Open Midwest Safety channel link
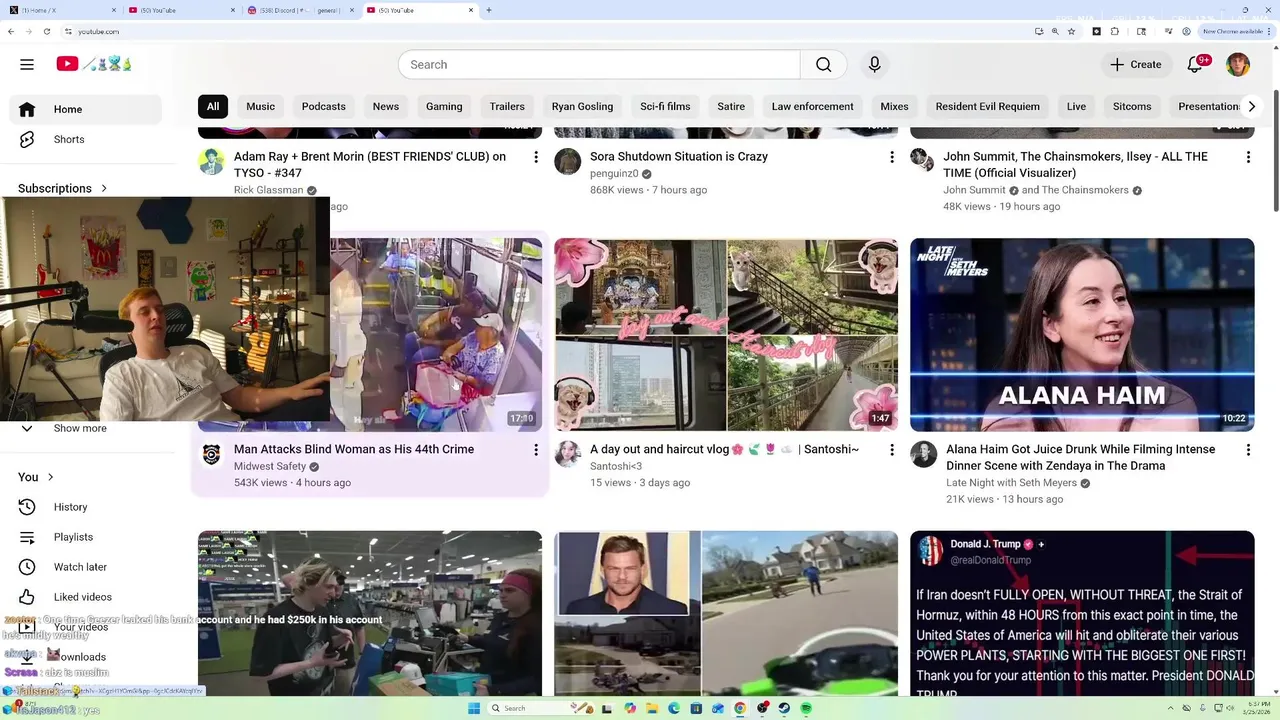The image size is (1280, 720). click(x=270, y=466)
